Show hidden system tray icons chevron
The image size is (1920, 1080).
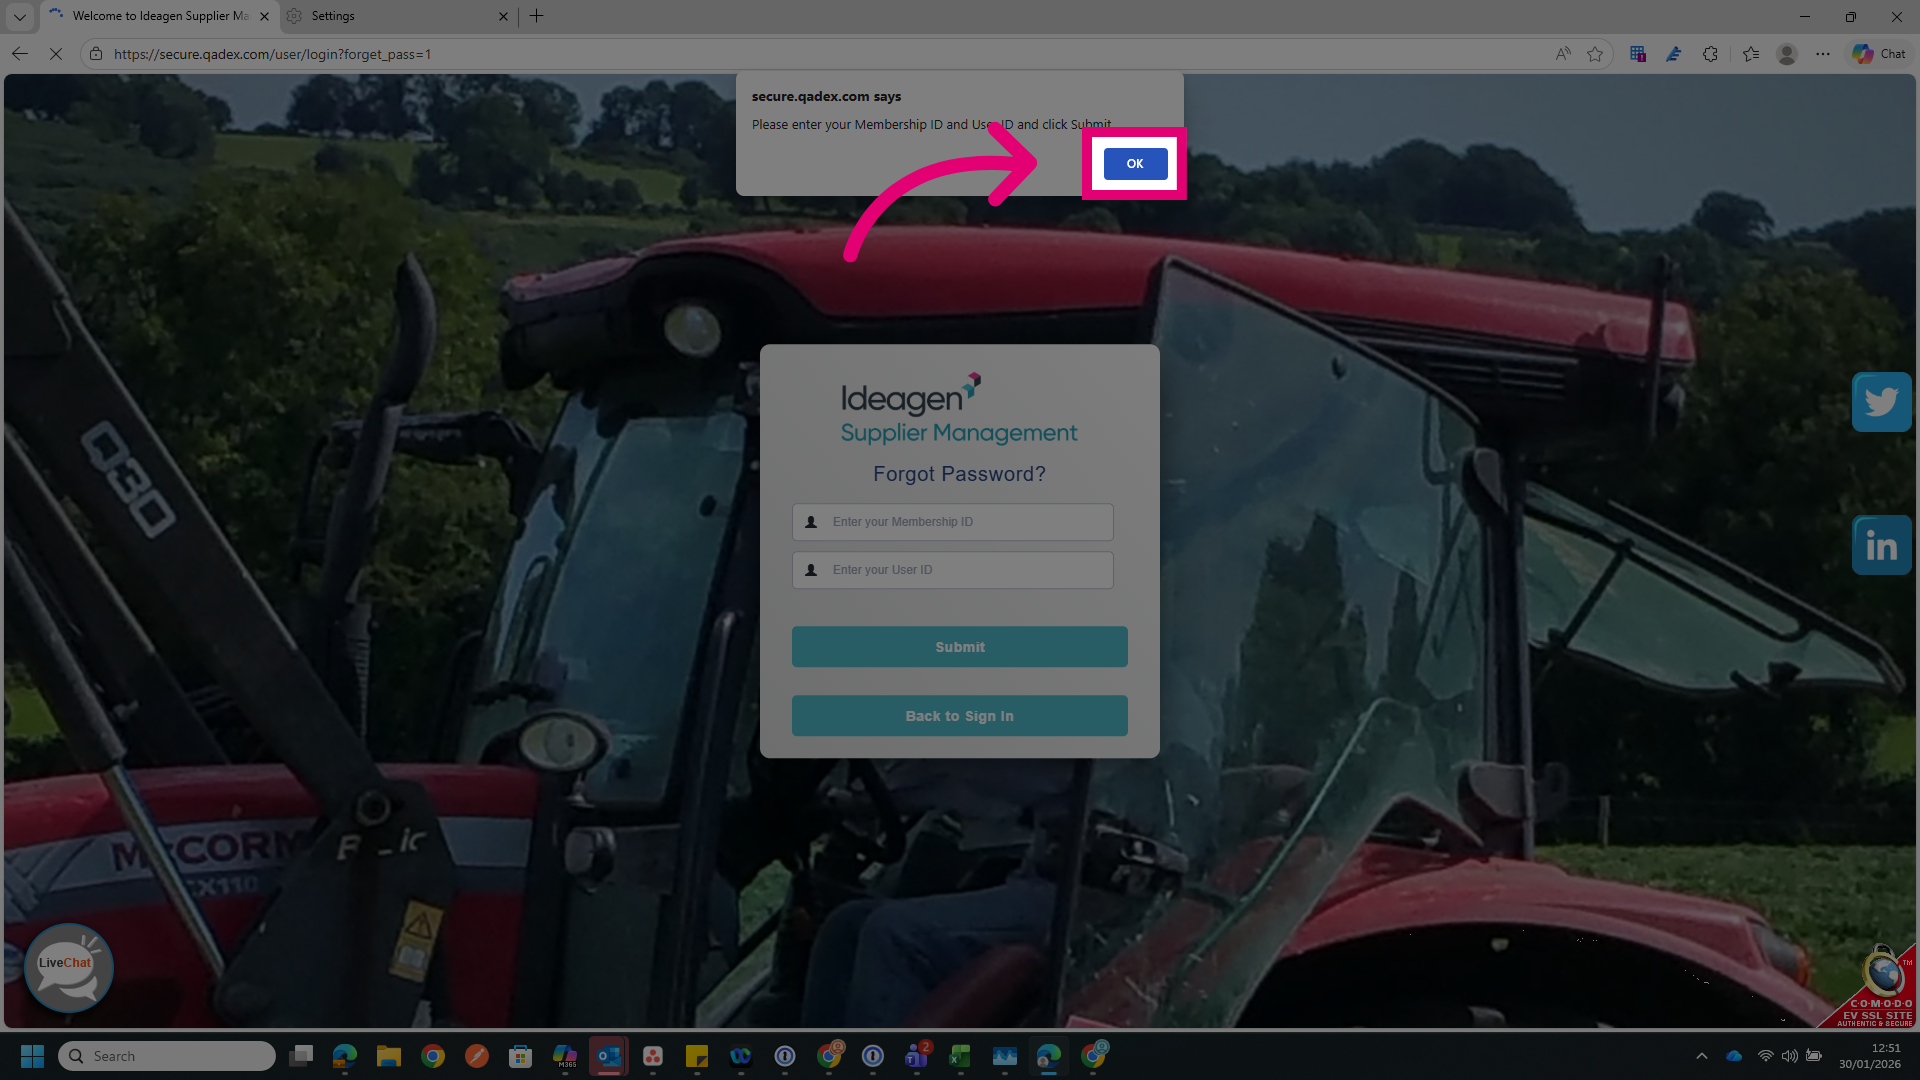tap(1702, 1056)
